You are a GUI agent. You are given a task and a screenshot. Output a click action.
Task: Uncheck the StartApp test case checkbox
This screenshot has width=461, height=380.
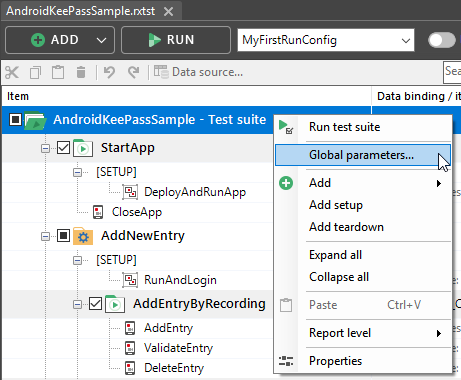(x=63, y=148)
